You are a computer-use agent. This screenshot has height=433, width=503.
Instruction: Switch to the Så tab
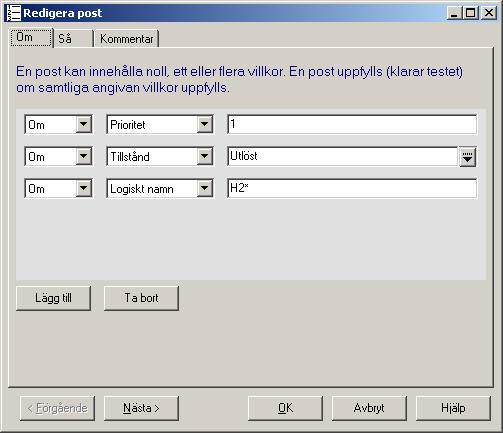[73, 39]
